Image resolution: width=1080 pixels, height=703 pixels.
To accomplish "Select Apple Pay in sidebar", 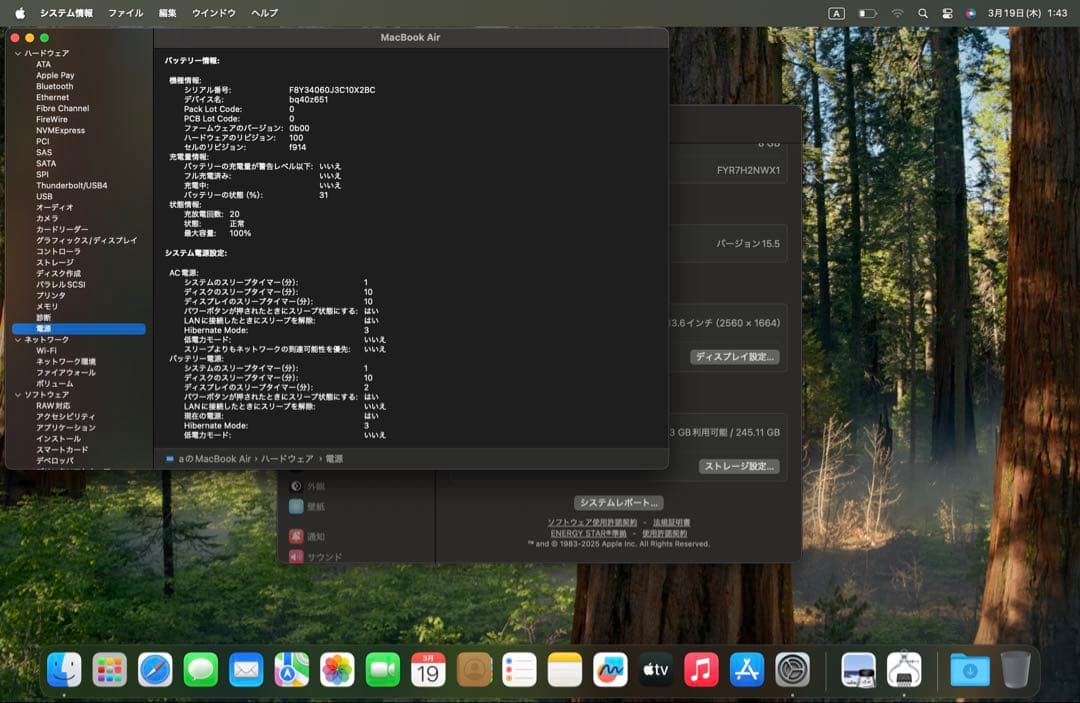I will [55, 75].
